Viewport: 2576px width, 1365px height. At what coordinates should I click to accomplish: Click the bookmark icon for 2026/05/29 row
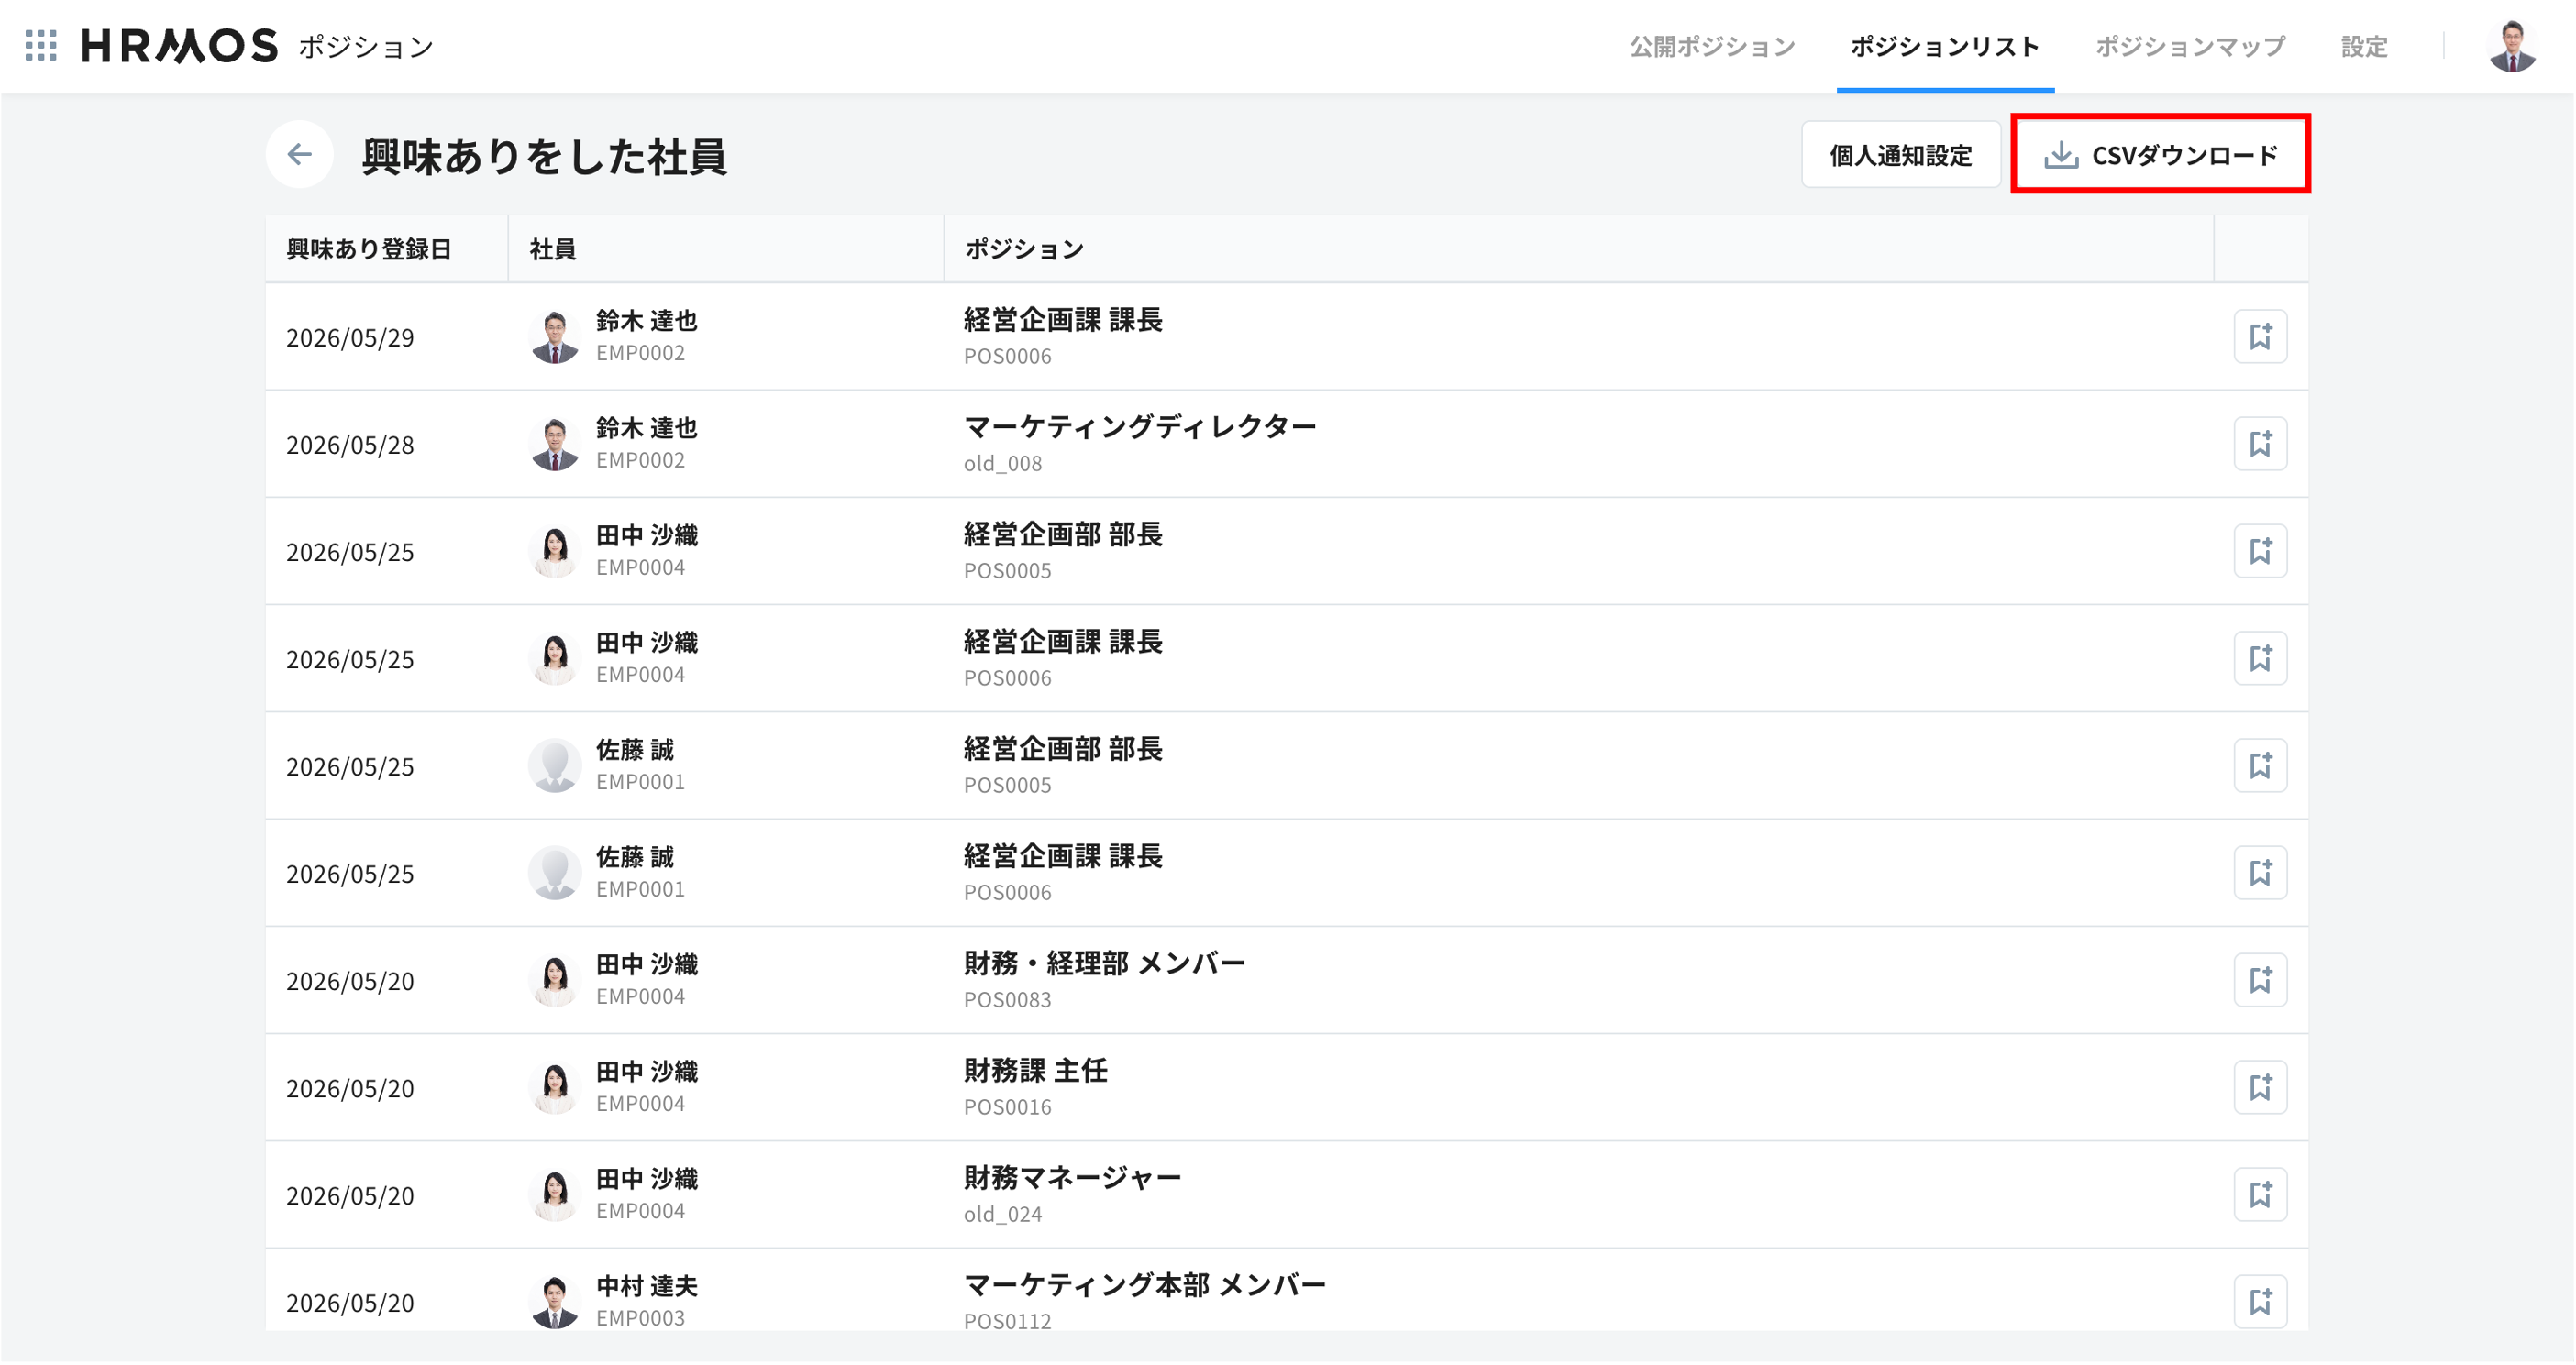[2260, 337]
